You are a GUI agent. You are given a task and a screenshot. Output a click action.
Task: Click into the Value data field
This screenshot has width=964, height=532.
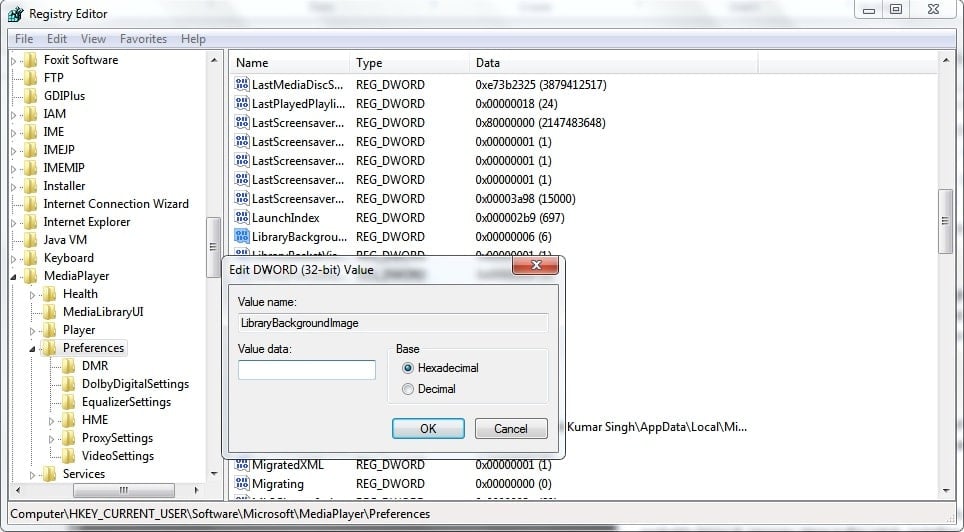click(x=307, y=370)
